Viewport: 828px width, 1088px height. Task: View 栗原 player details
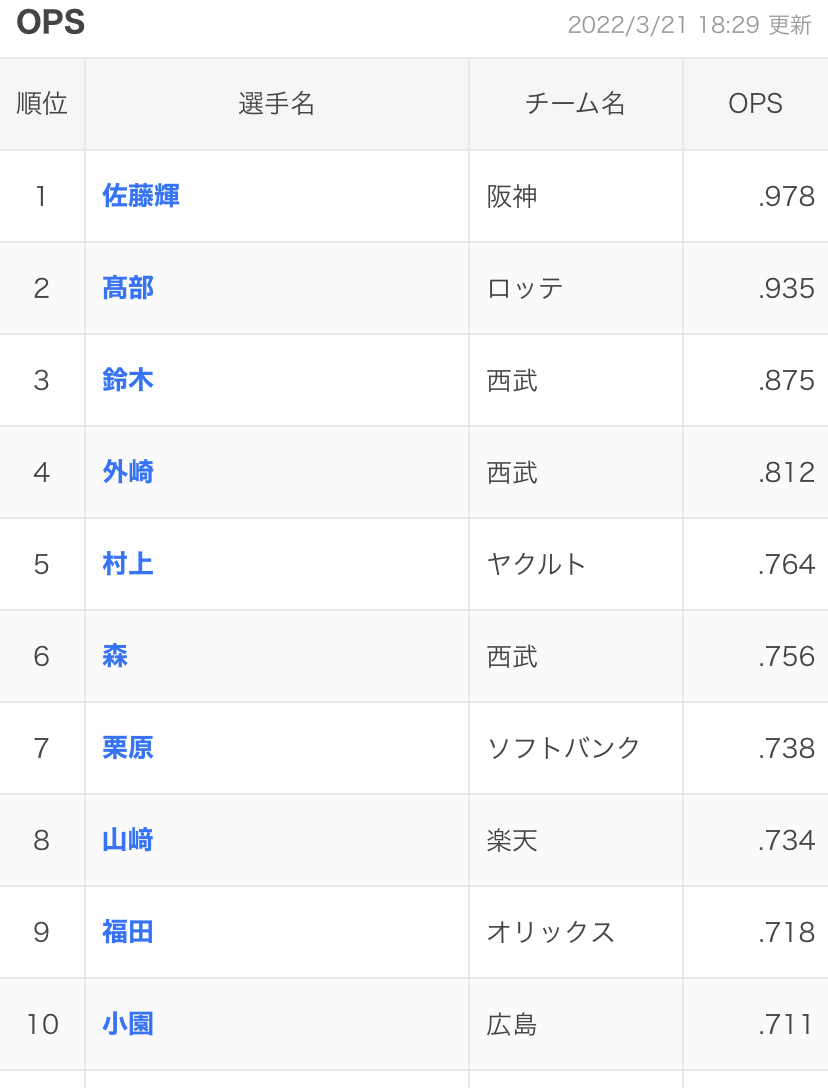coord(128,748)
